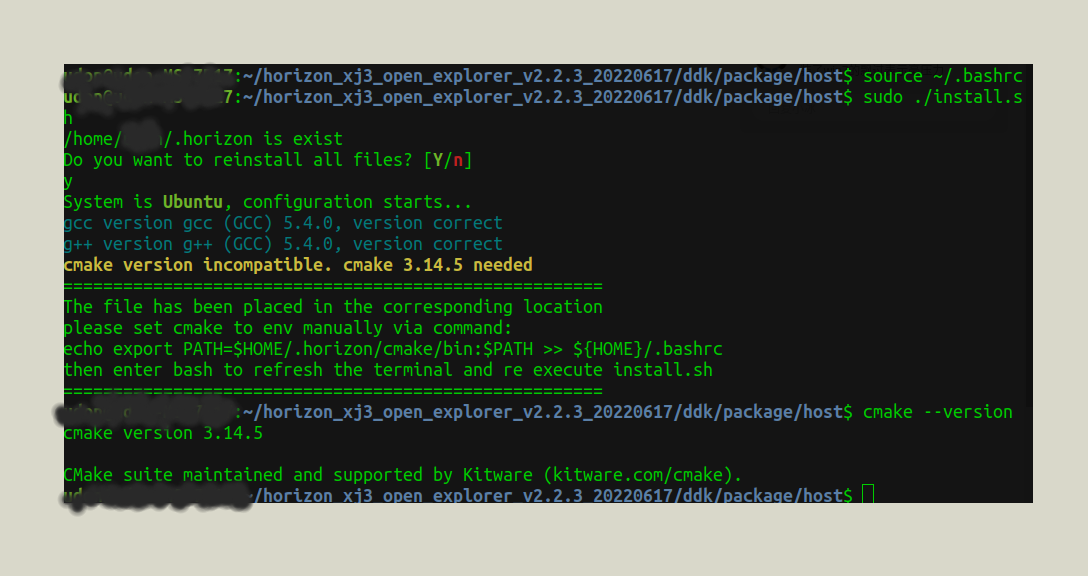
Task: Click the upper equals-sign separator line
Action: [332, 286]
